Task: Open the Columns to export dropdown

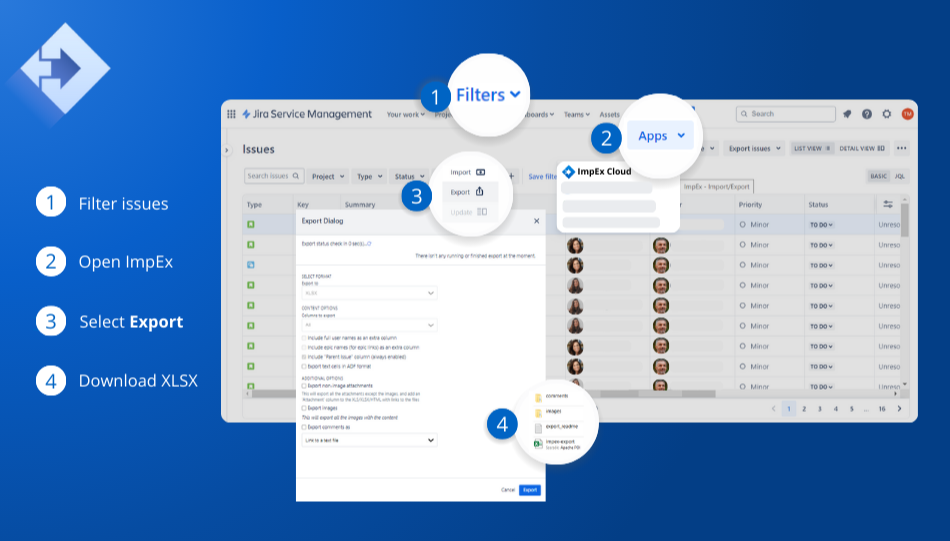Action: [x=370, y=325]
